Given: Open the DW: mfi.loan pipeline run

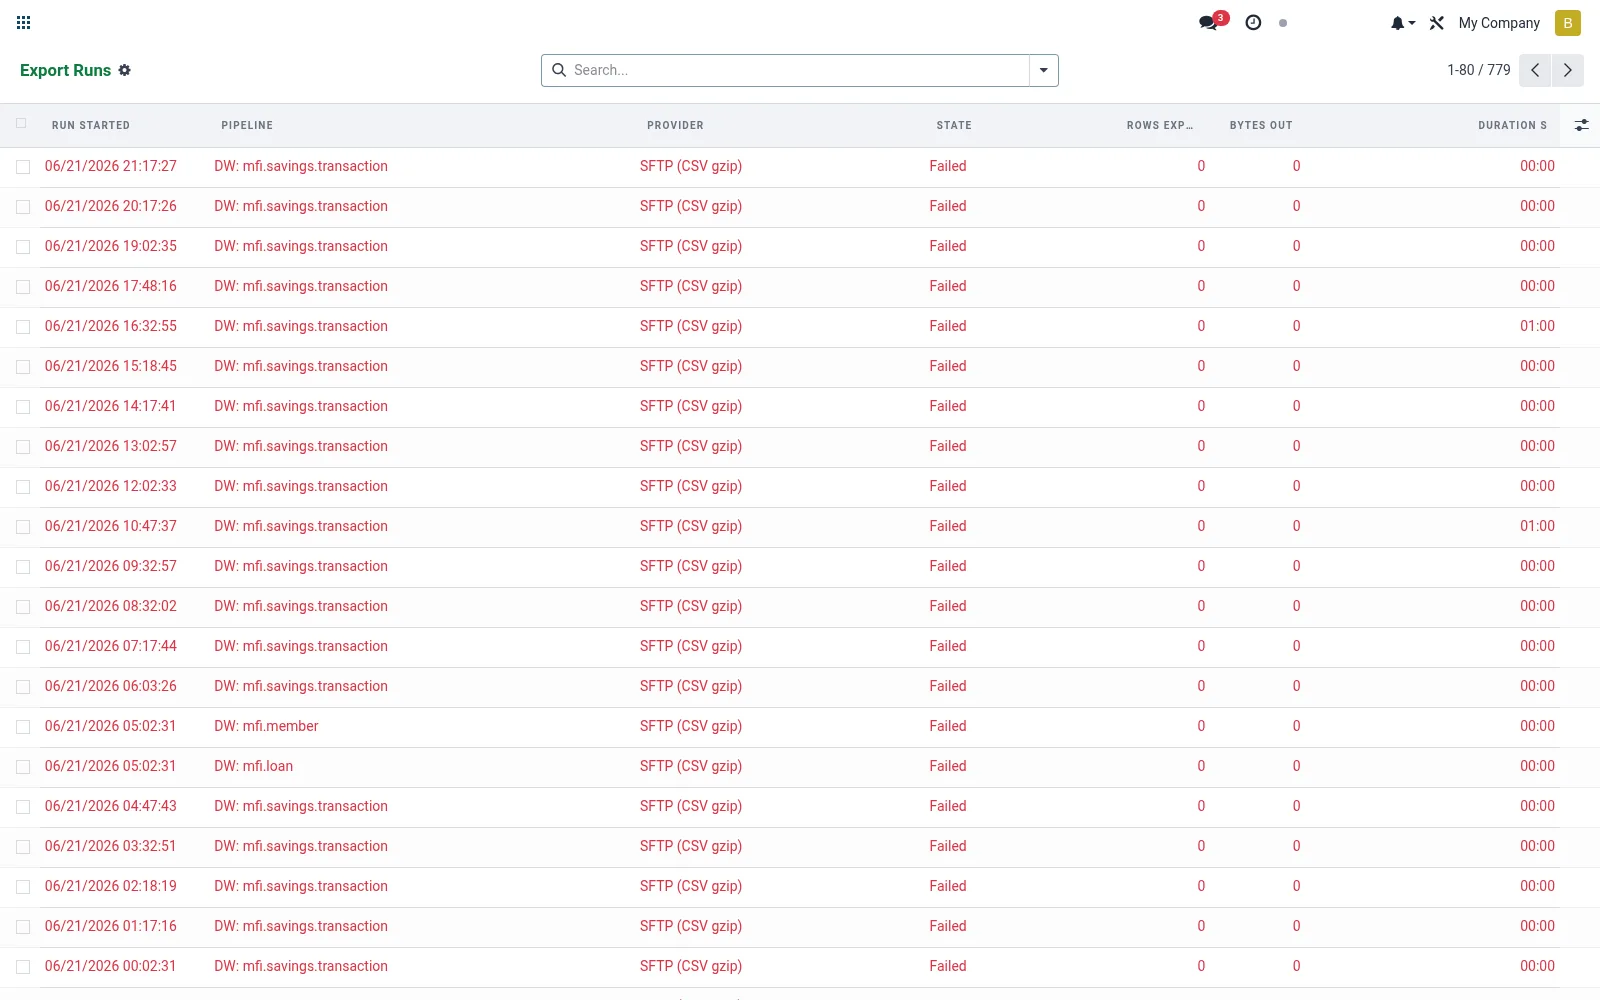Looking at the screenshot, I should 253,766.
